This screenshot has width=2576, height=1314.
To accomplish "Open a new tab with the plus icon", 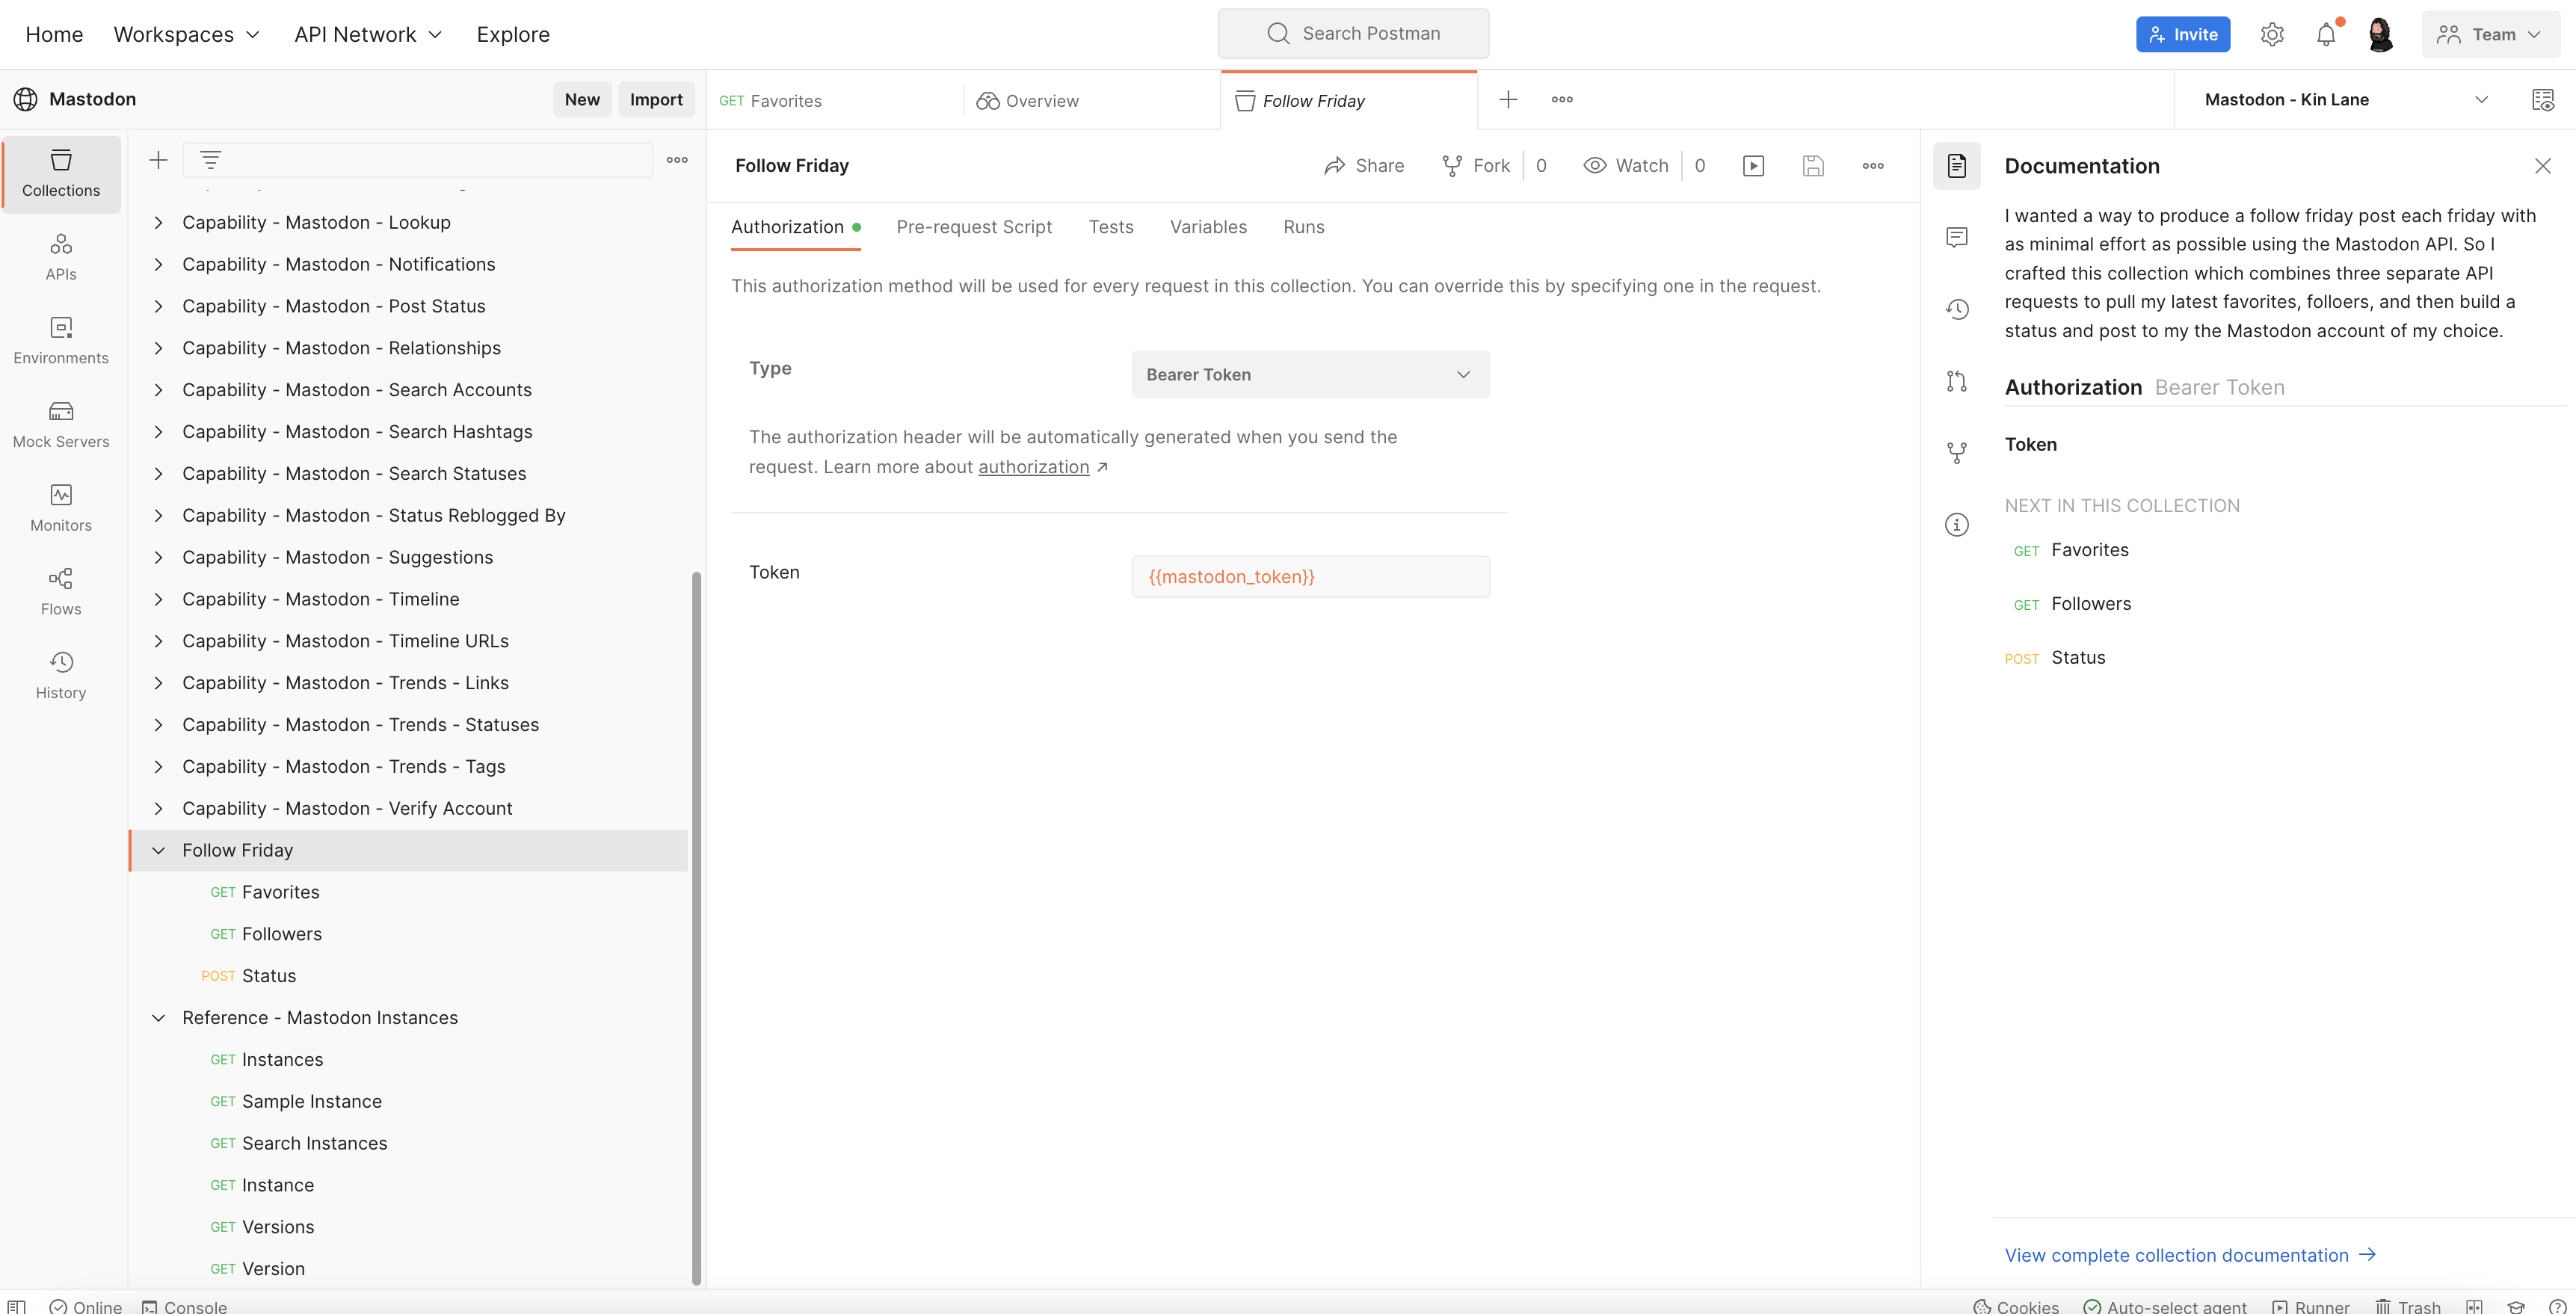I will click(1508, 99).
